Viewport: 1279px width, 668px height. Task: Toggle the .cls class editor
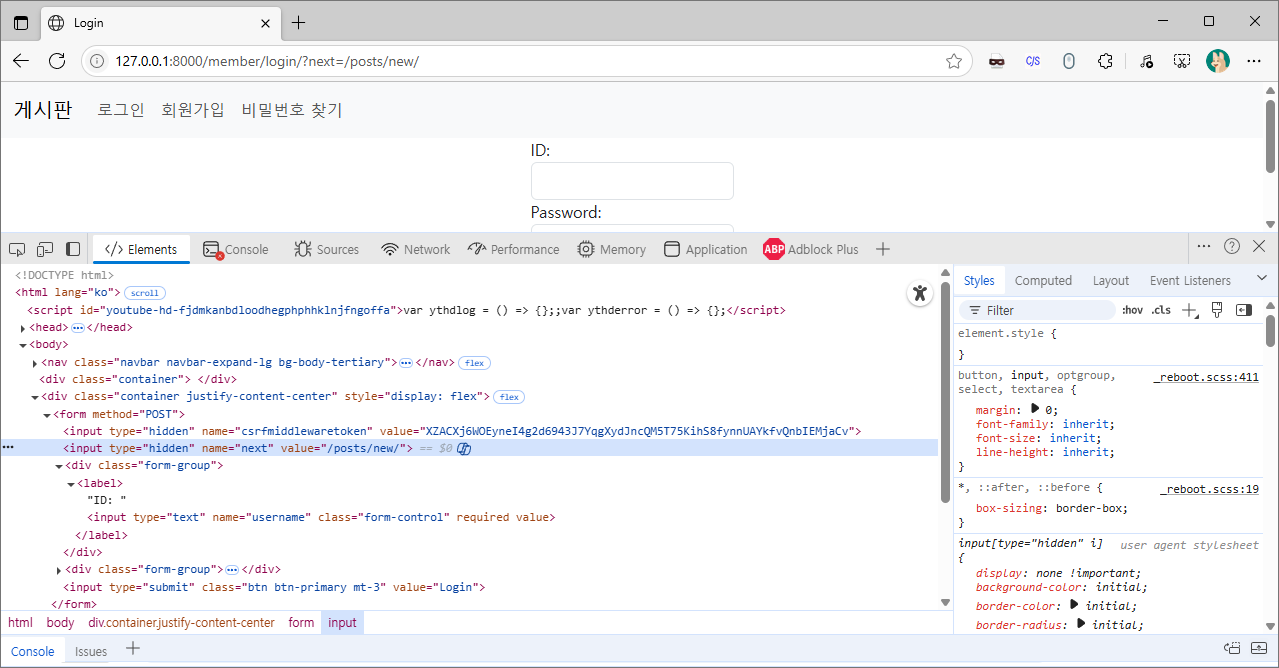[x=1161, y=310]
